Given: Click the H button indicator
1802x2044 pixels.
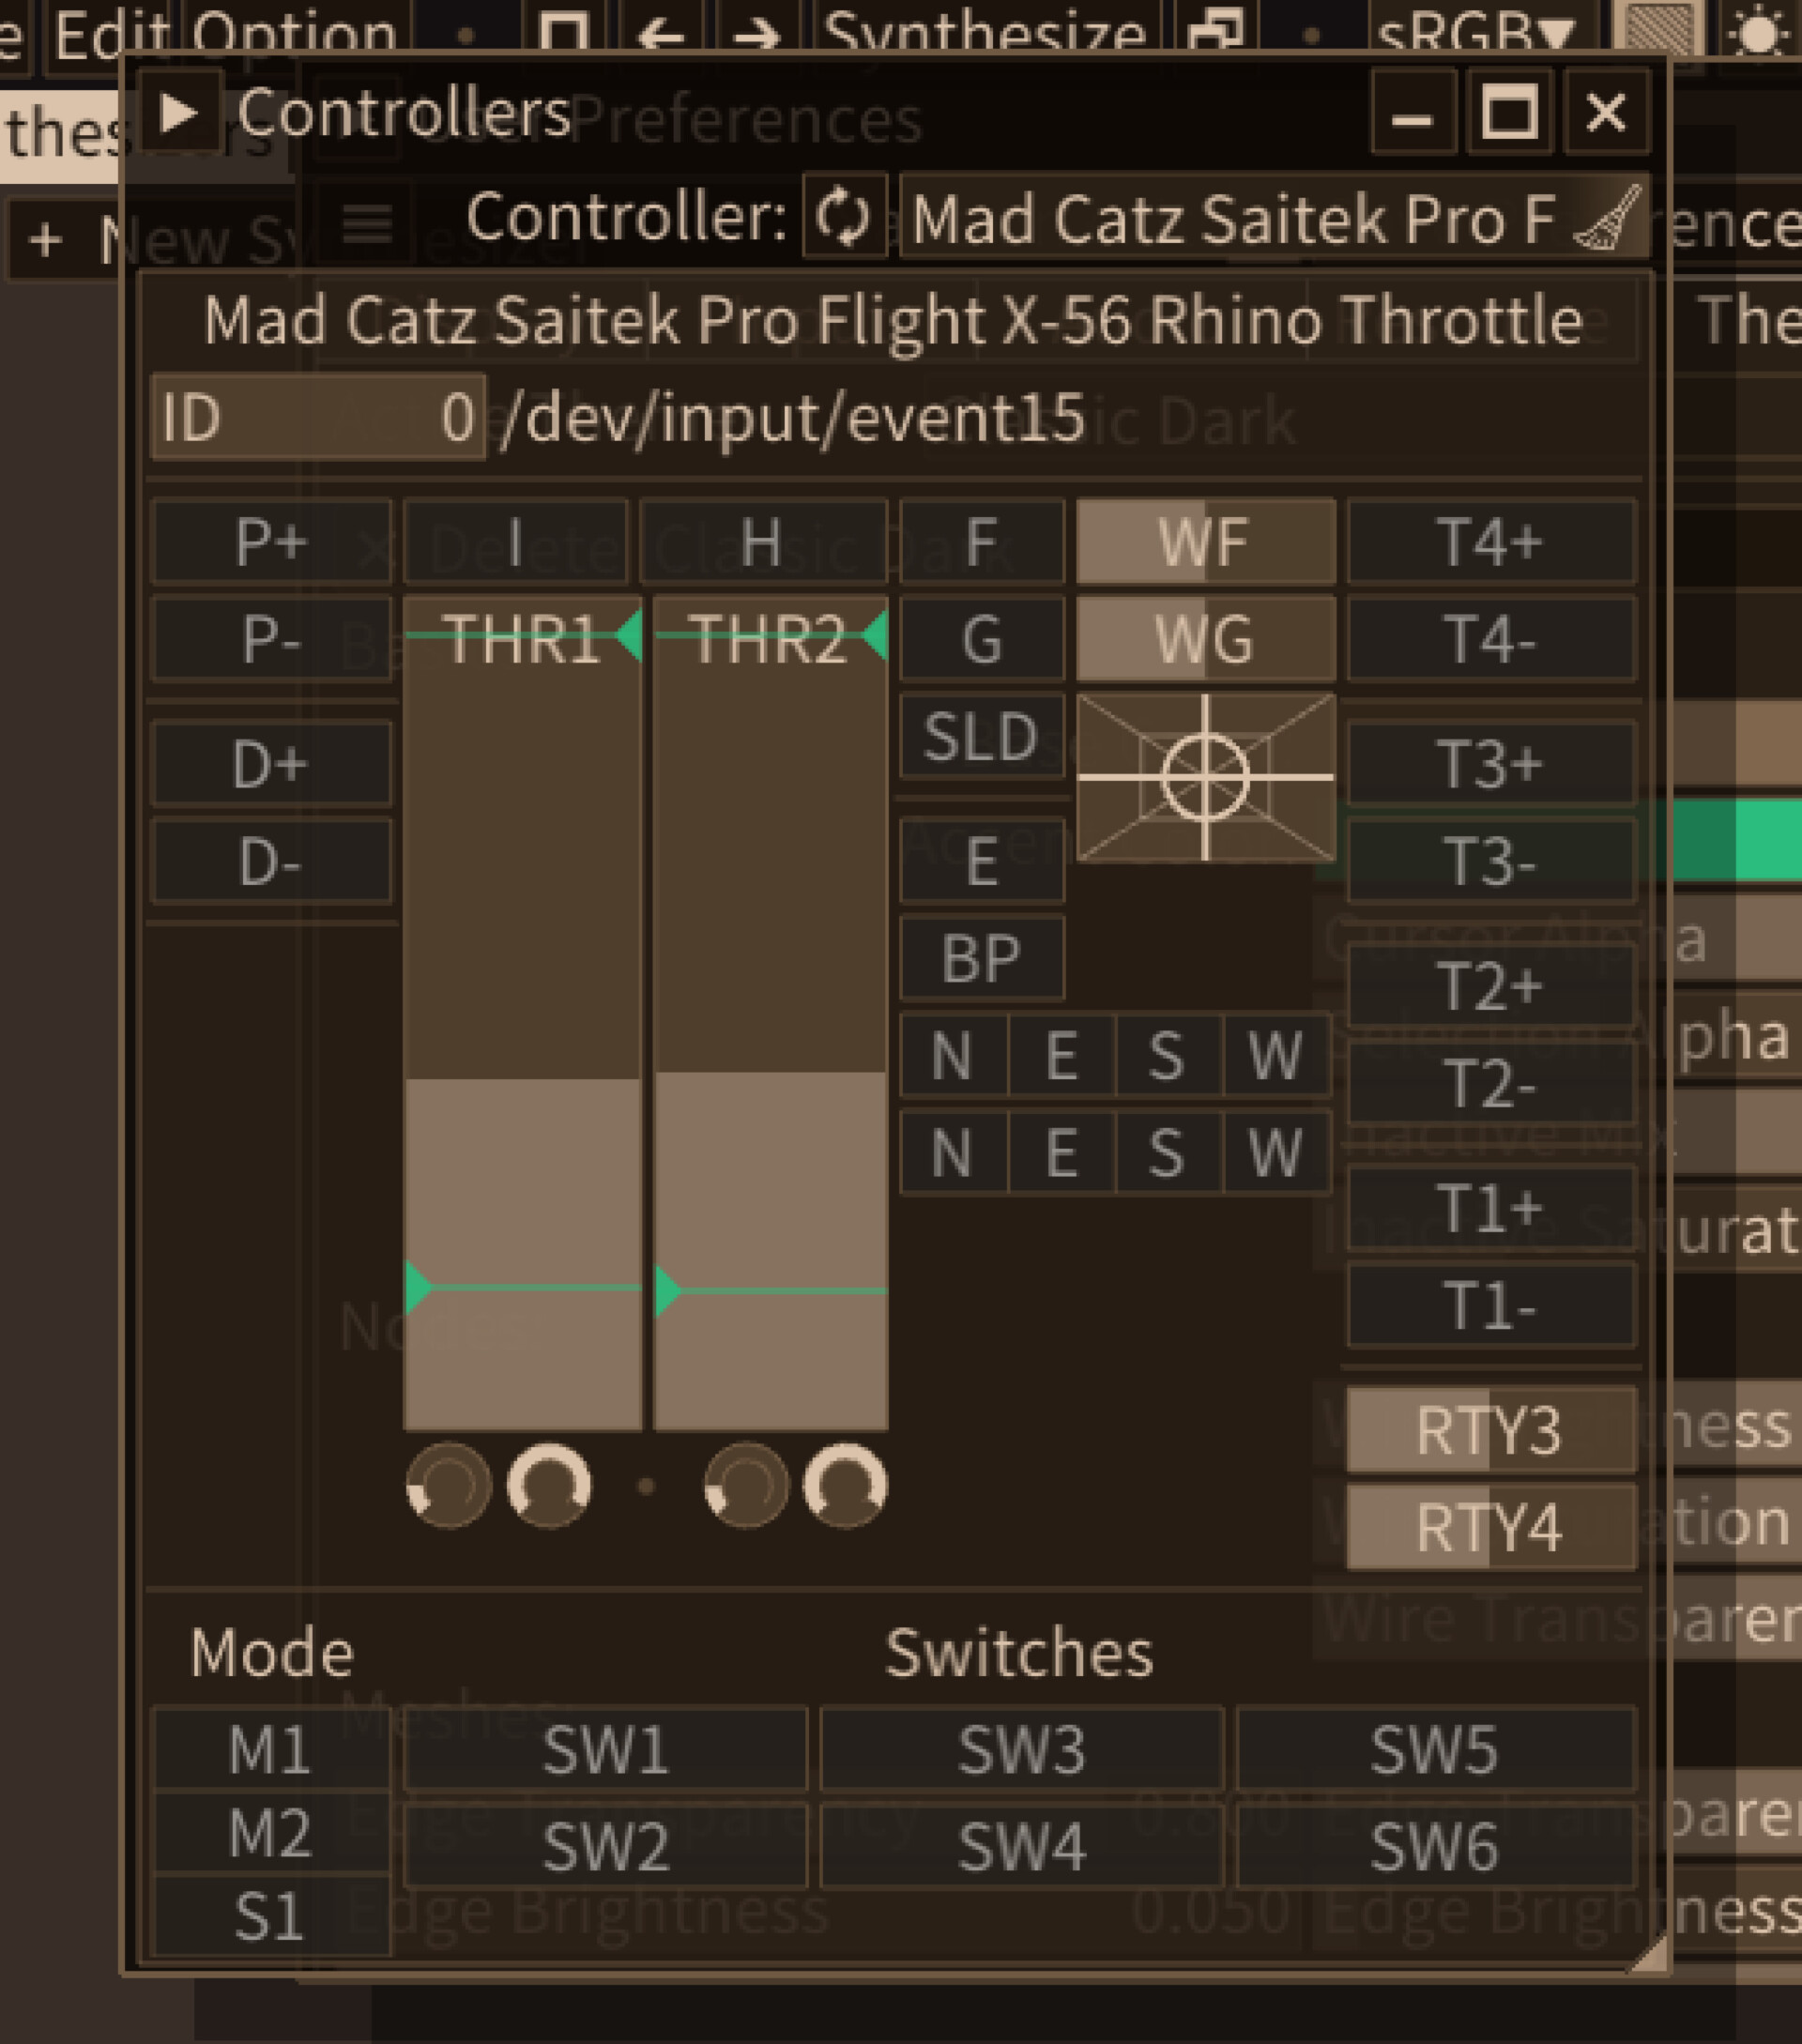Looking at the screenshot, I should [x=762, y=541].
